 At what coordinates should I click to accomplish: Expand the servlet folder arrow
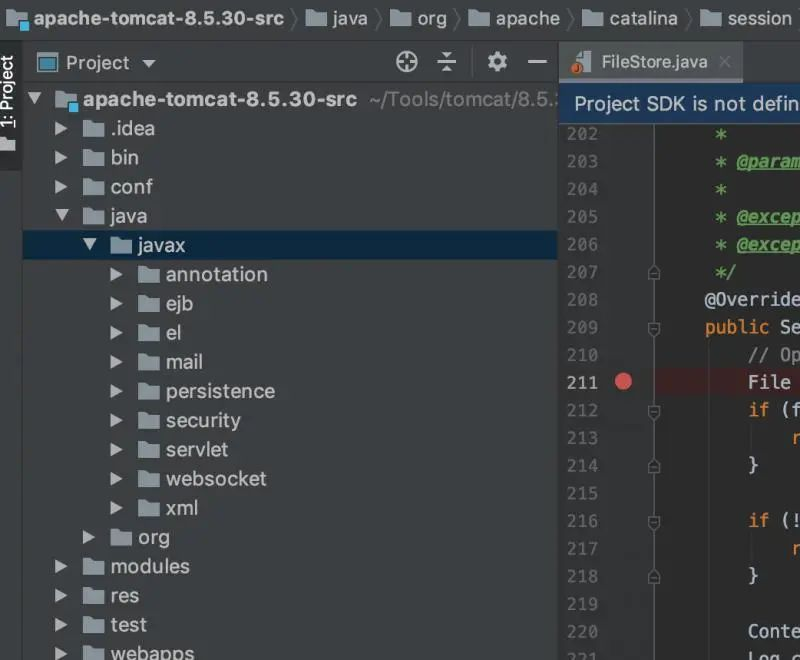click(116, 449)
